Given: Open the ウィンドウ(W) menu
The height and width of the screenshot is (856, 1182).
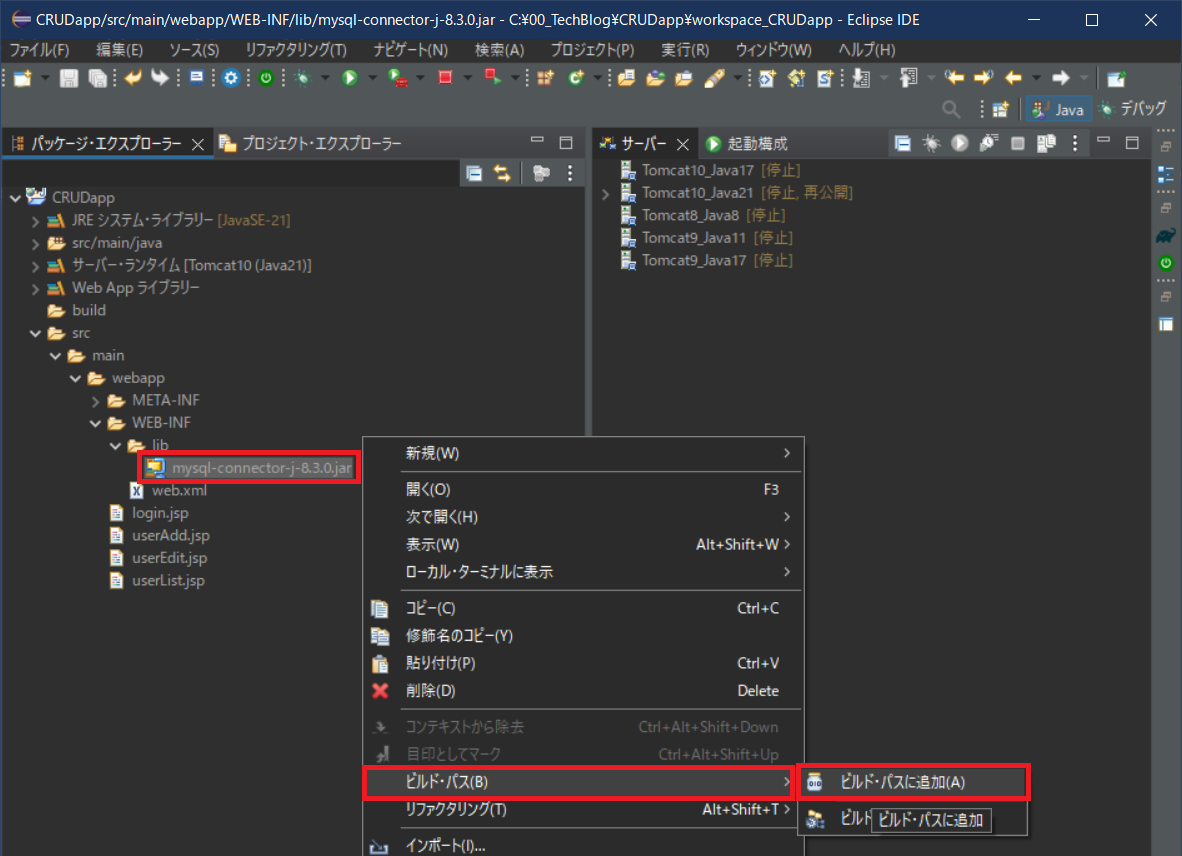Looking at the screenshot, I should (x=773, y=50).
